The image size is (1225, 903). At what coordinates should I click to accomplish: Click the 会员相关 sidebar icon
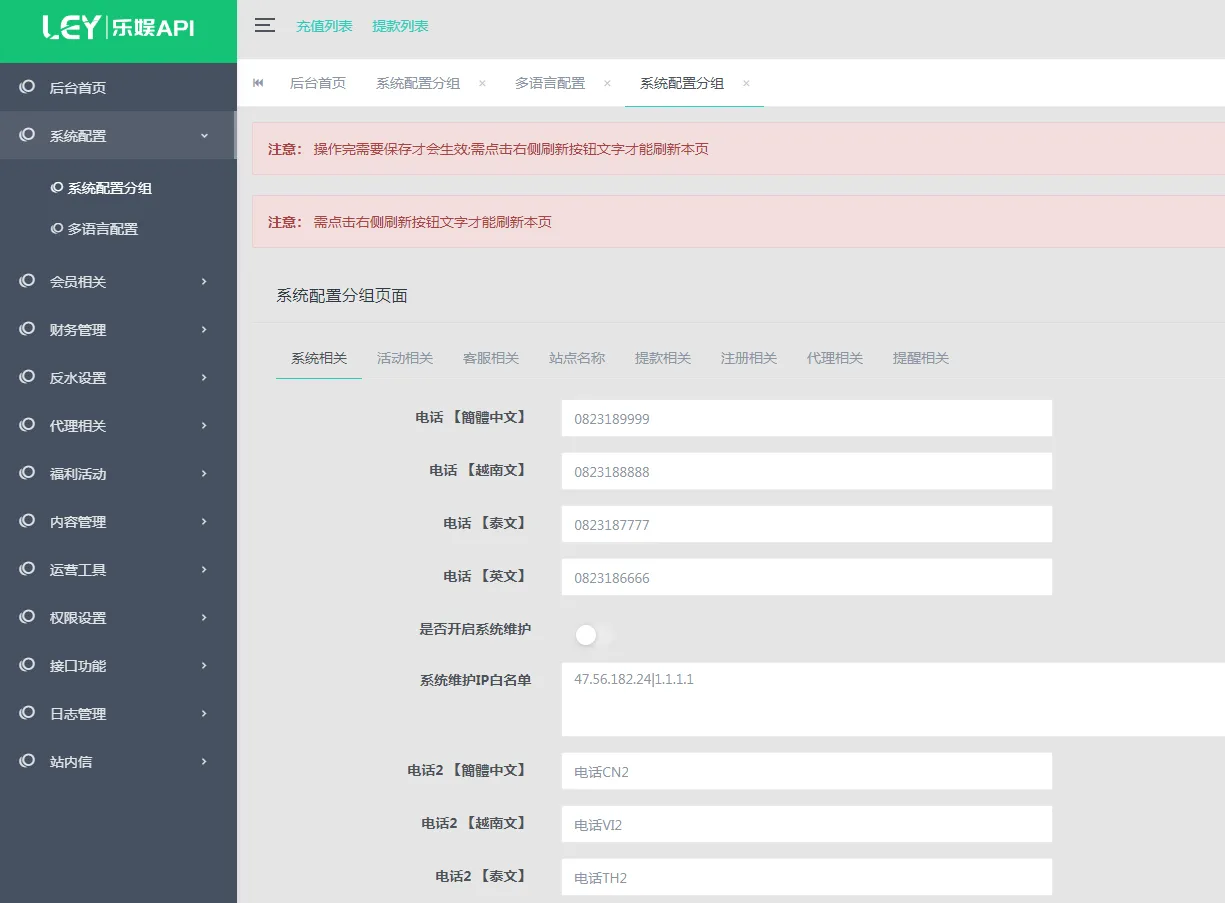click(x=27, y=281)
